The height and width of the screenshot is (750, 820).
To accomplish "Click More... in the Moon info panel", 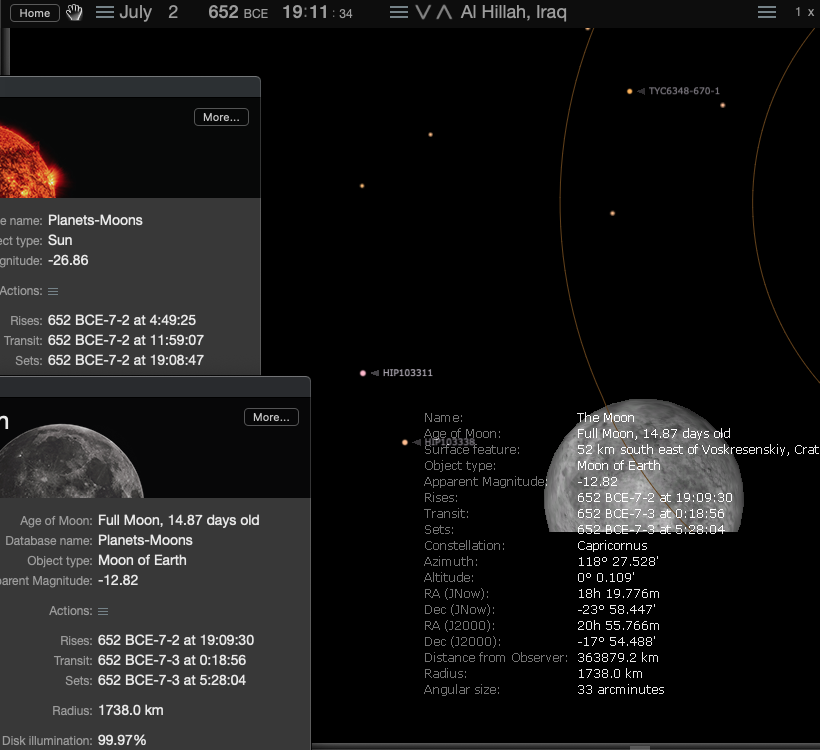I will coord(271,417).
